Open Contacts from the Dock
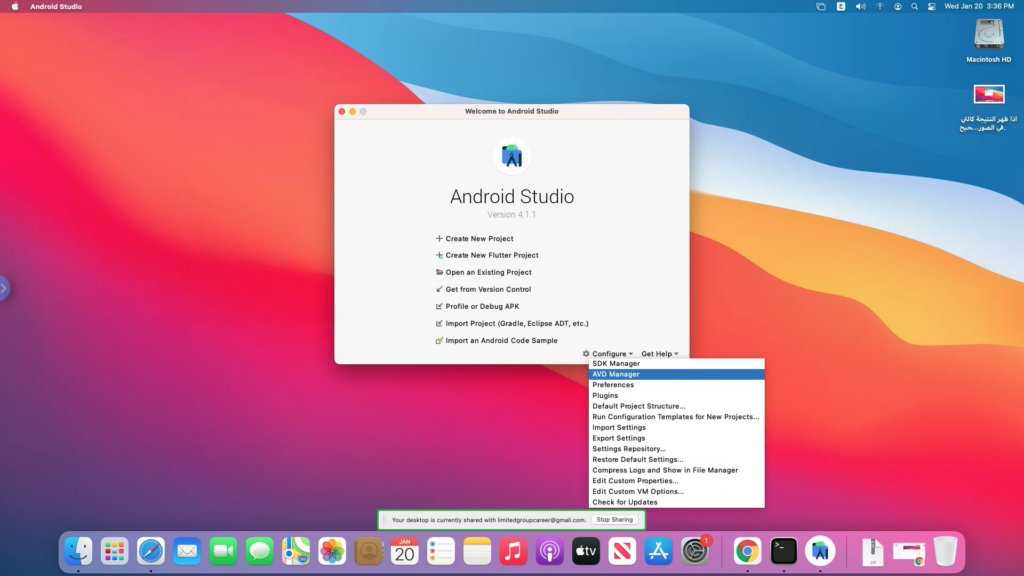The image size is (1024, 576). 368,551
